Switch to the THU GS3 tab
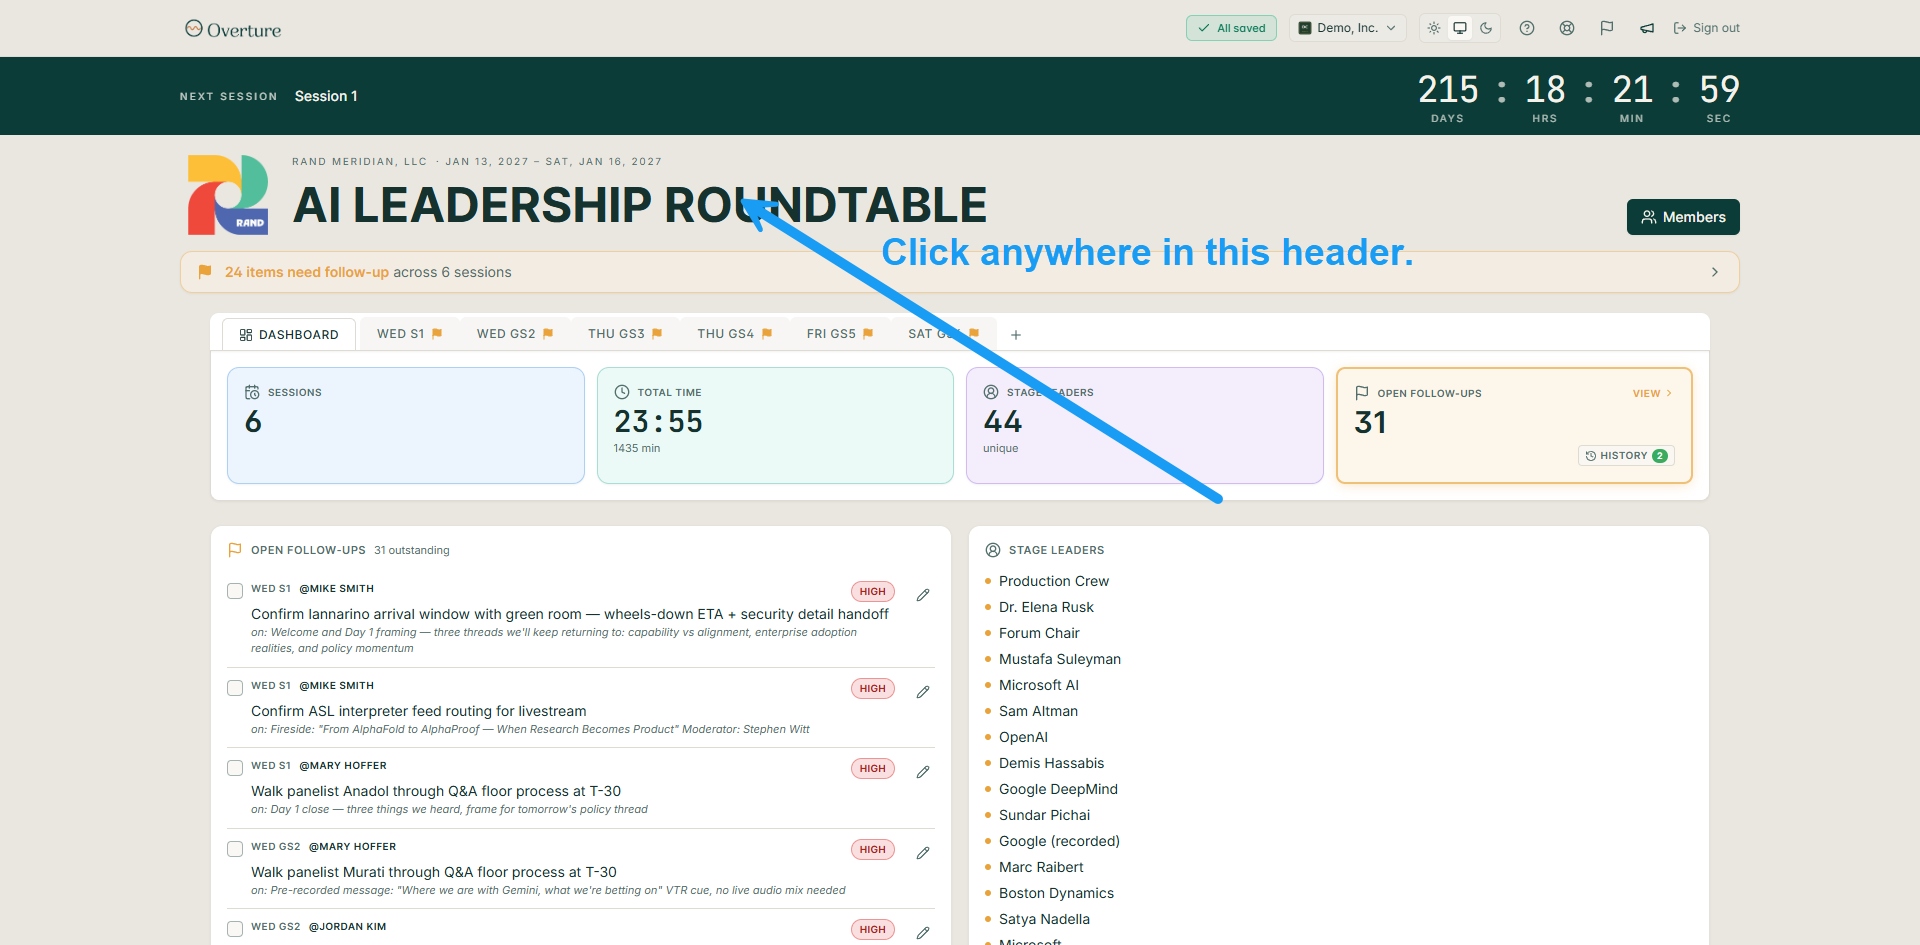Screen dimensions: 1920x945 coord(625,334)
